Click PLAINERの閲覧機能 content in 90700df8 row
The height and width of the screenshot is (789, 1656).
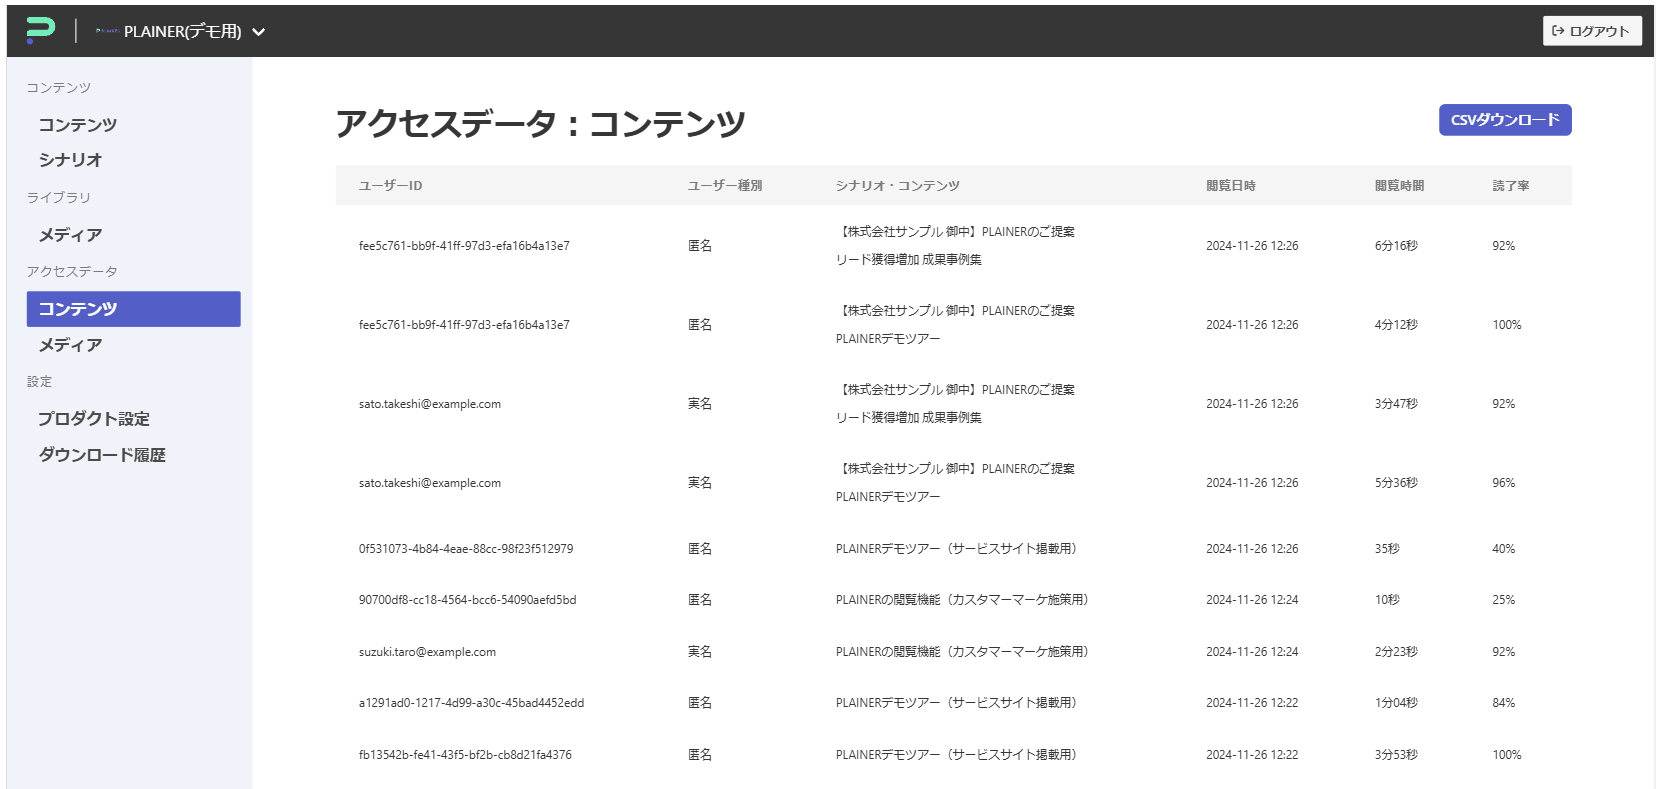[962, 600]
